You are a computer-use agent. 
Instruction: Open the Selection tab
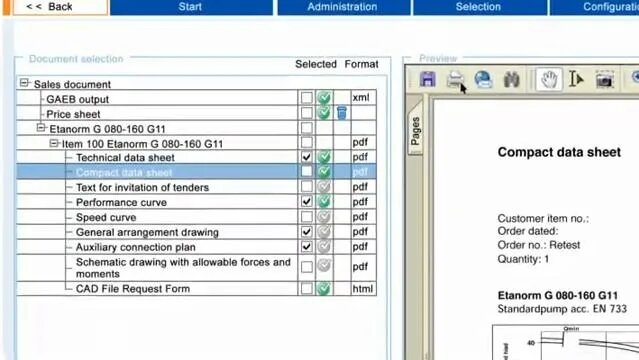(x=479, y=7)
